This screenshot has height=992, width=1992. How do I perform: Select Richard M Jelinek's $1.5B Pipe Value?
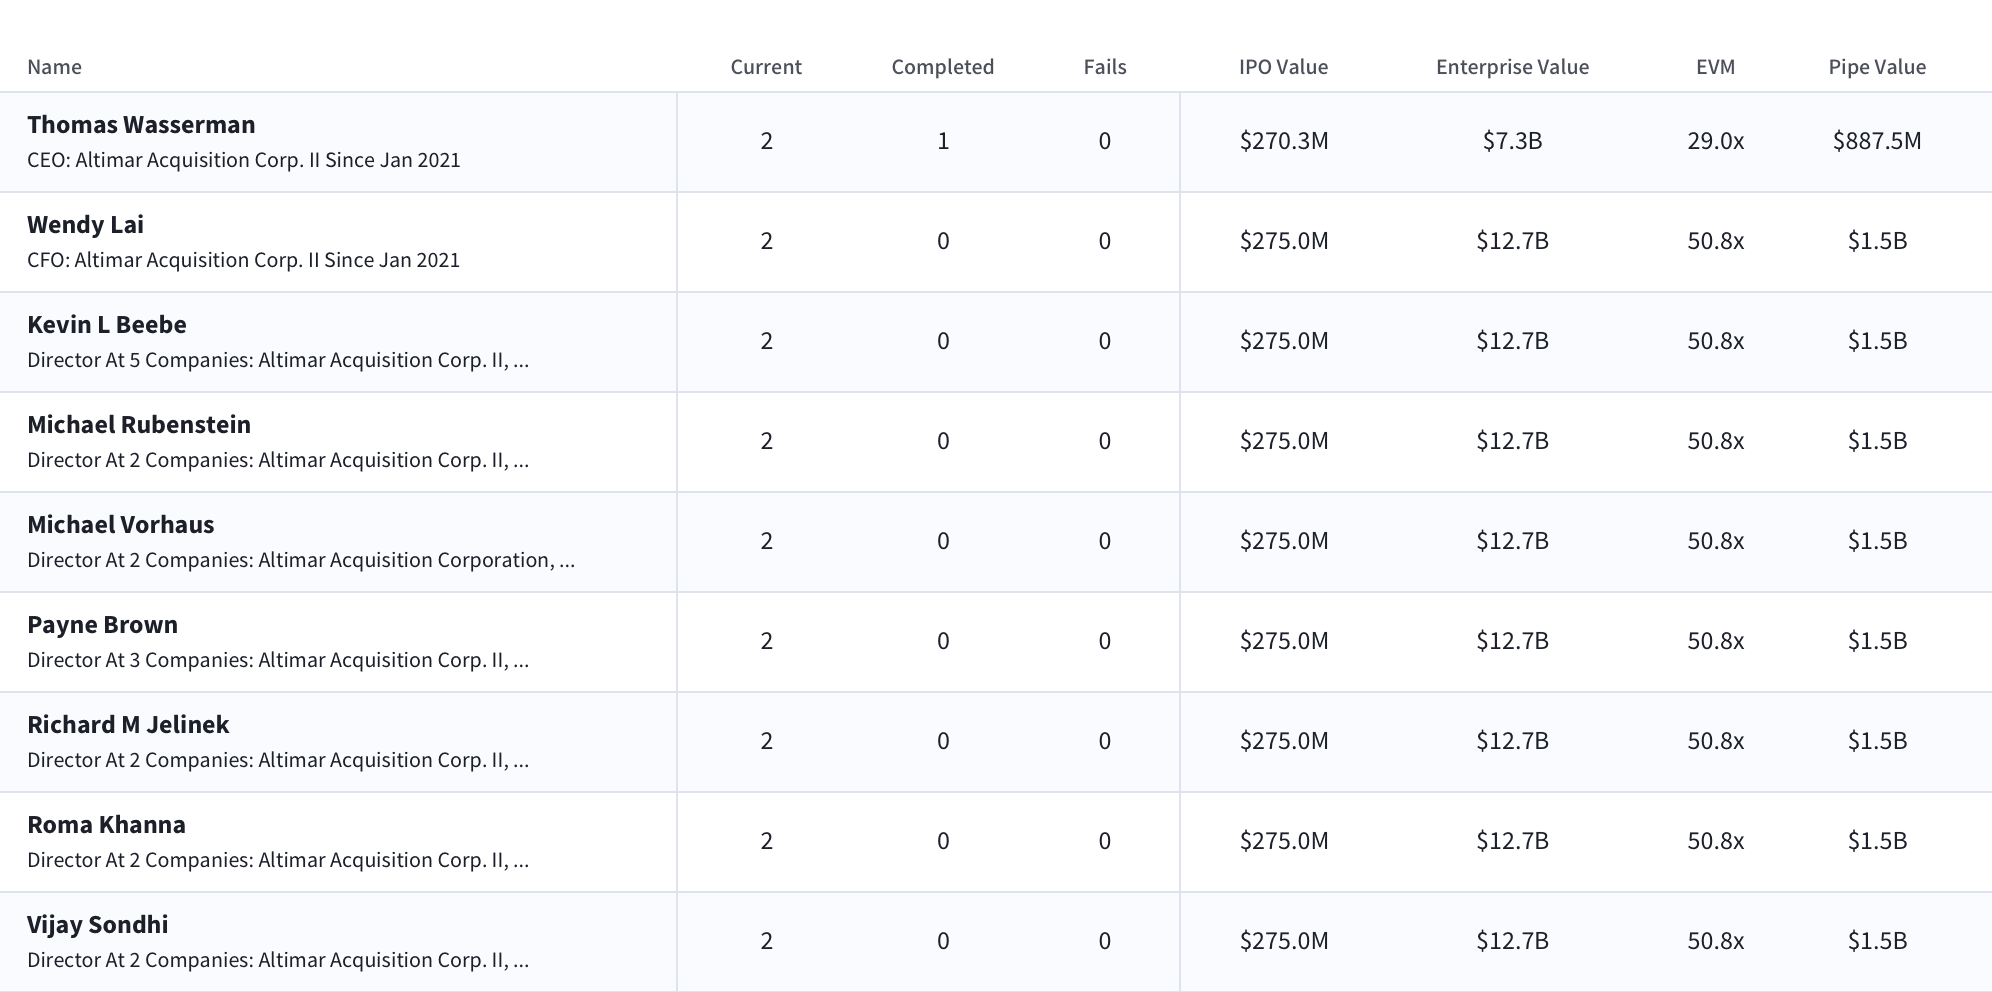(1878, 741)
